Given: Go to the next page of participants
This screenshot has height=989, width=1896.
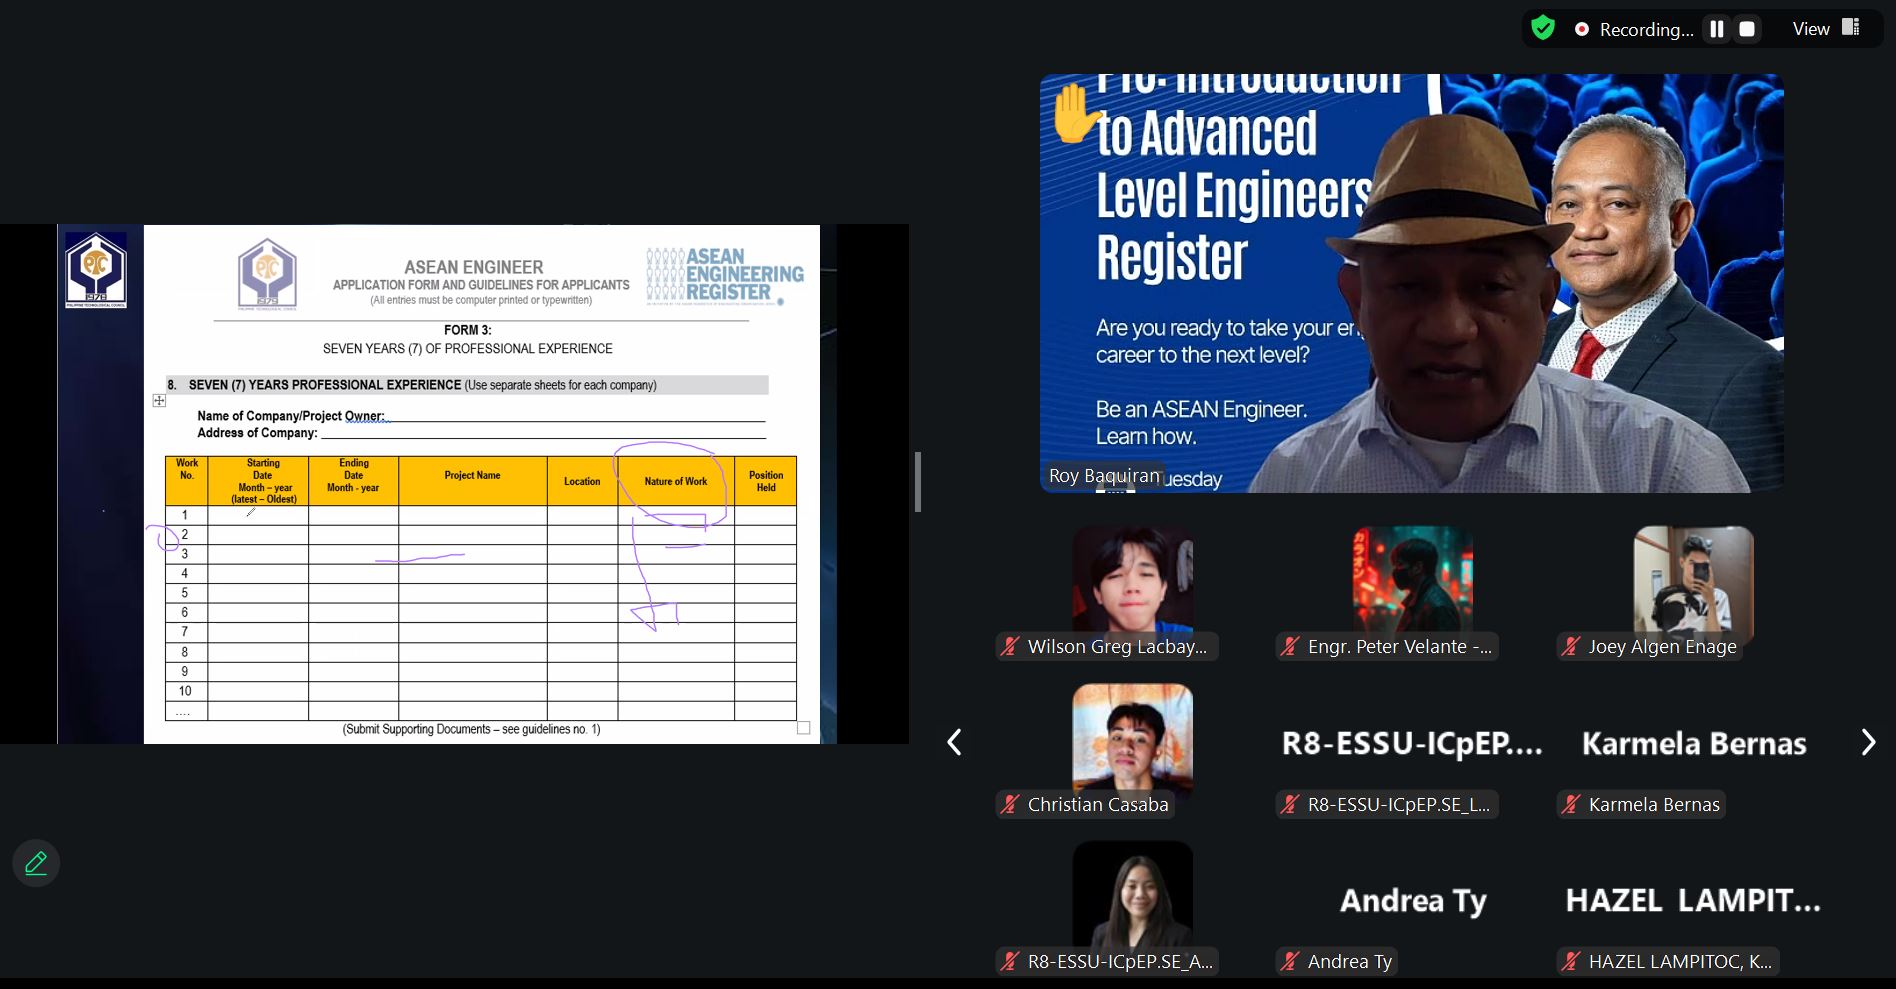Looking at the screenshot, I should (1867, 742).
